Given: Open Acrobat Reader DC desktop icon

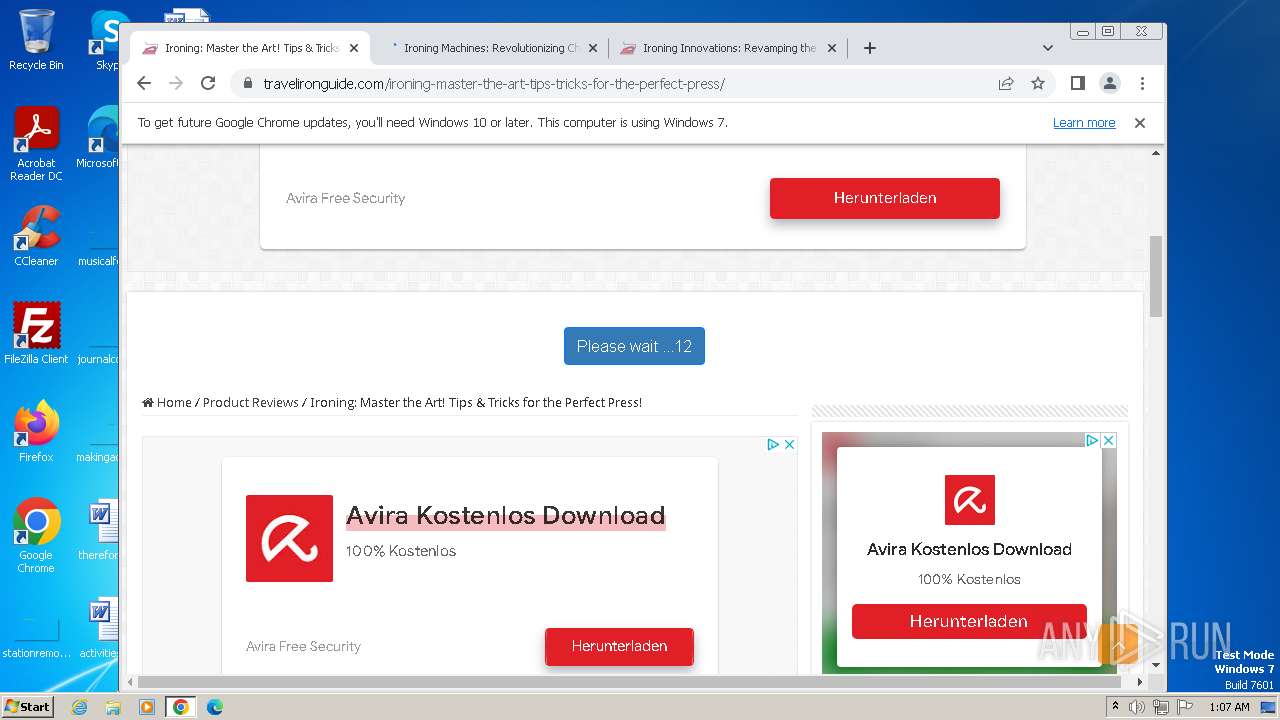Looking at the screenshot, I should click(36, 144).
